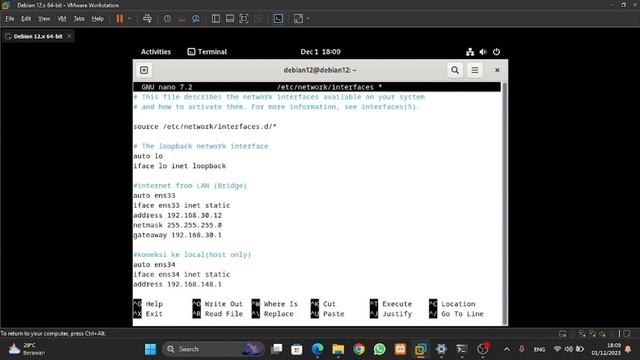Open the Windows Start menu

[150, 349]
